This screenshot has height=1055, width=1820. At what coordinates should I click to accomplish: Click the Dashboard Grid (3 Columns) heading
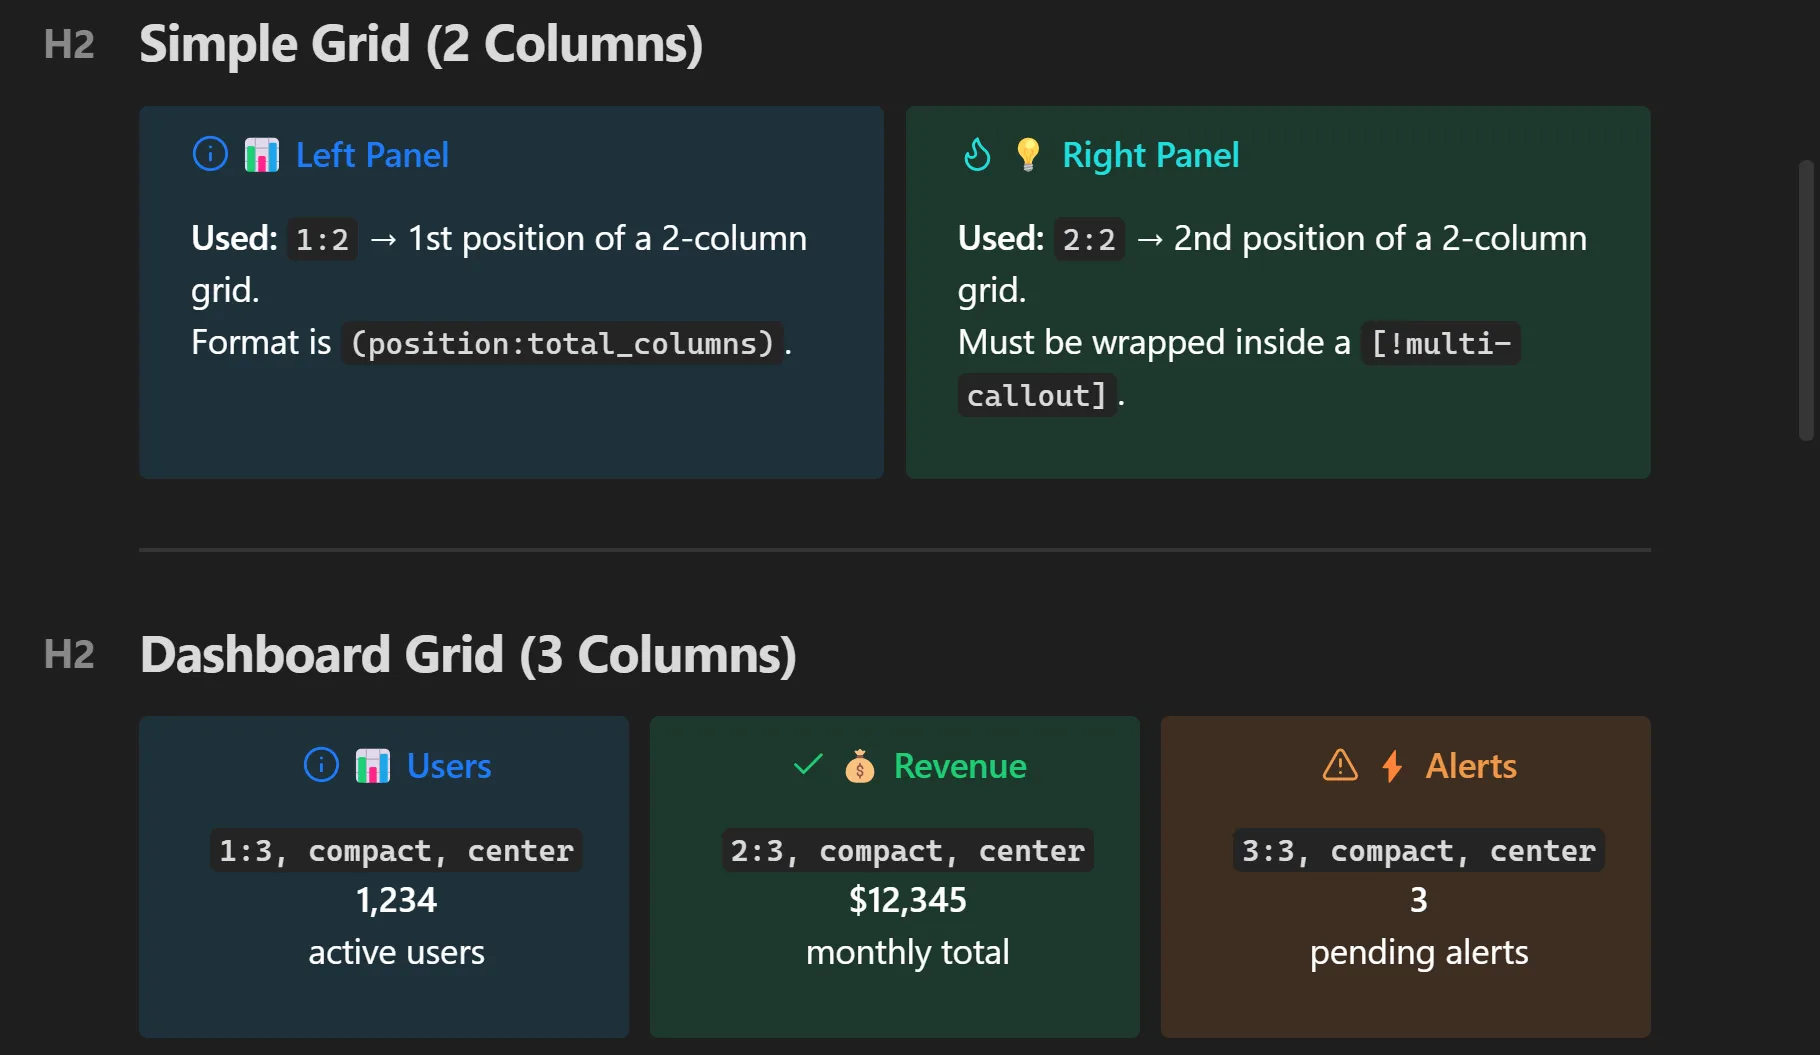[x=468, y=655]
